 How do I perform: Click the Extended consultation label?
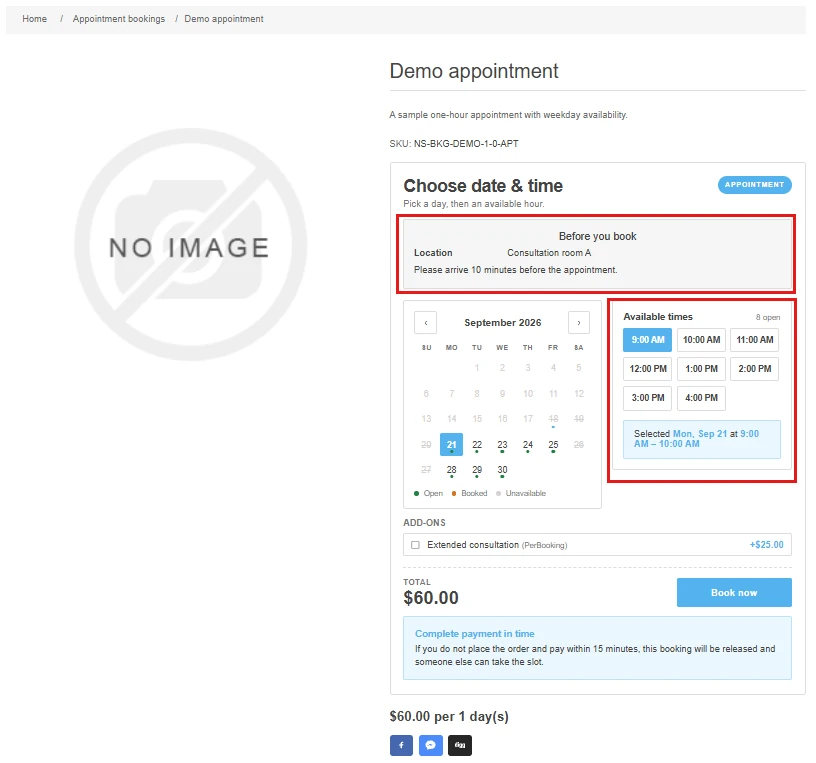point(473,545)
